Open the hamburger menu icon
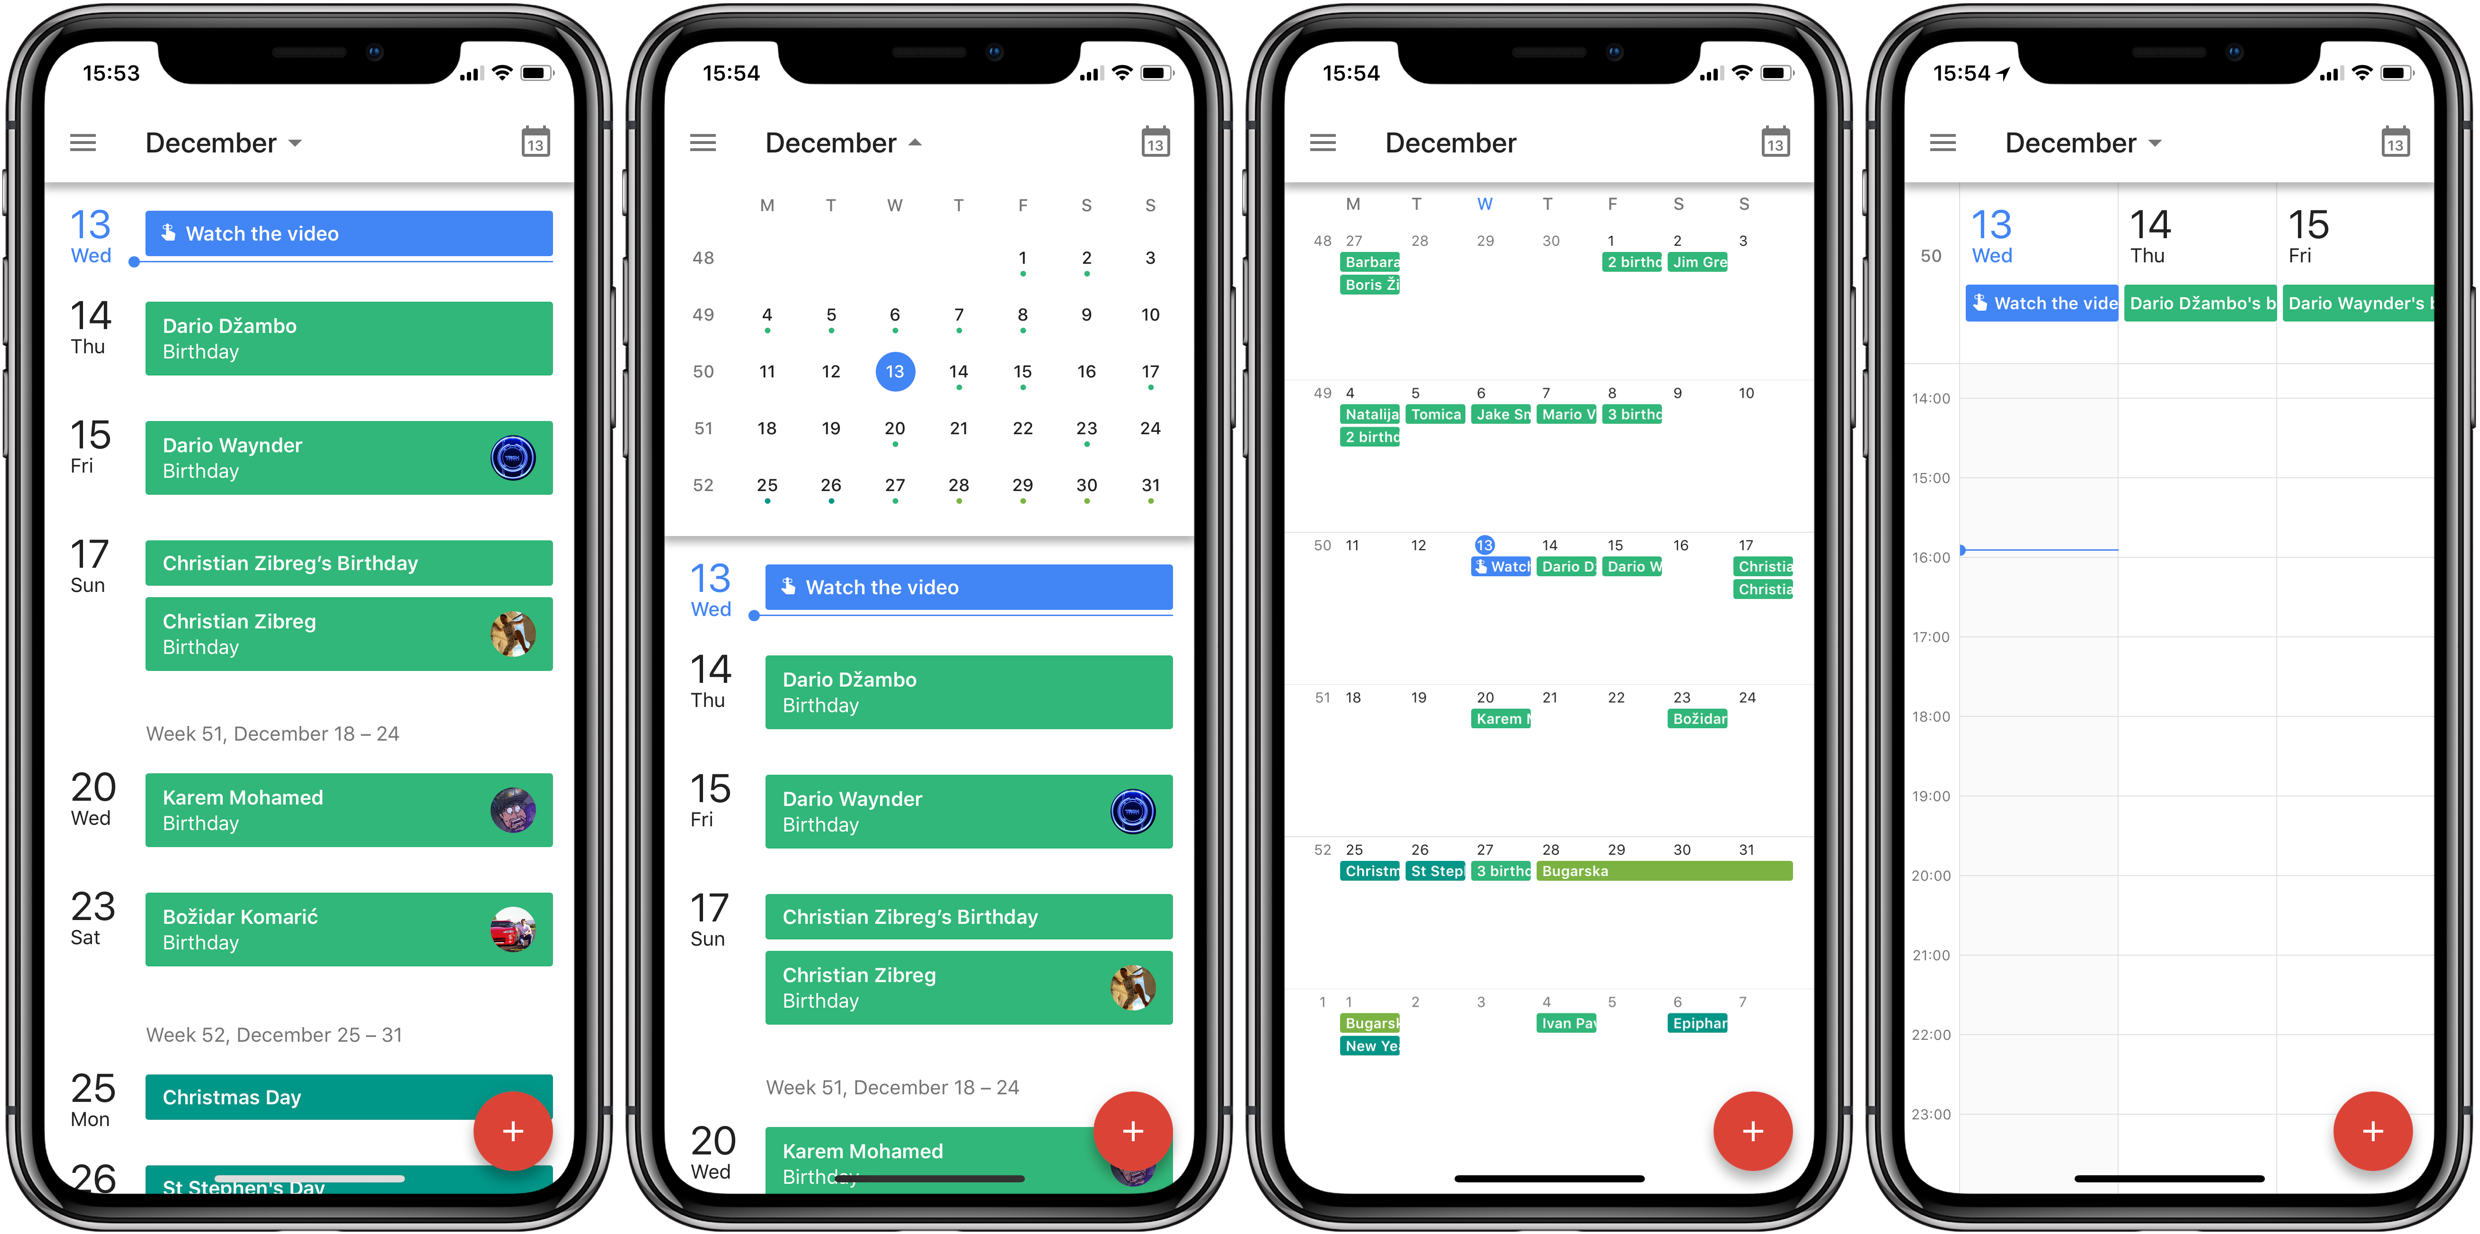Screen dimensions: 2480x1234 click(x=82, y=142)
